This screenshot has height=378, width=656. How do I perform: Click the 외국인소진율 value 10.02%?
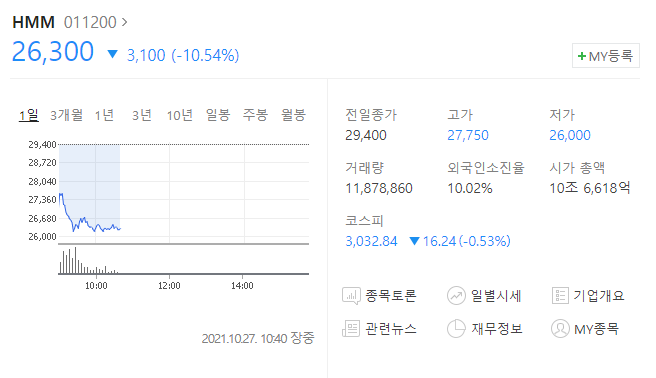470,188
